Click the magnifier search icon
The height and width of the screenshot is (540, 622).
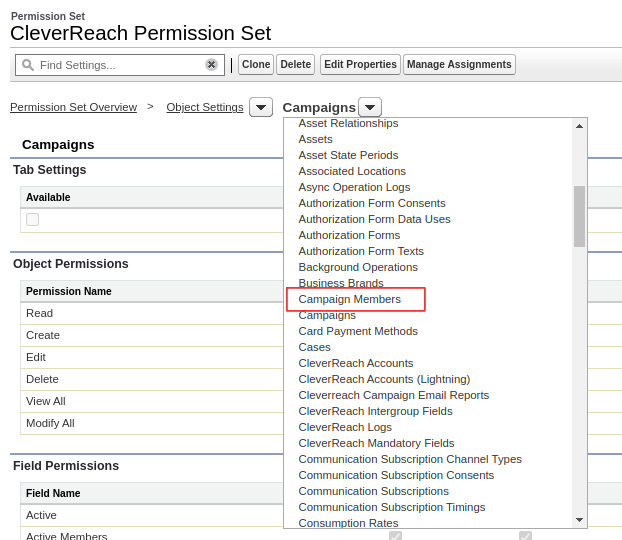tap(27, 65)
